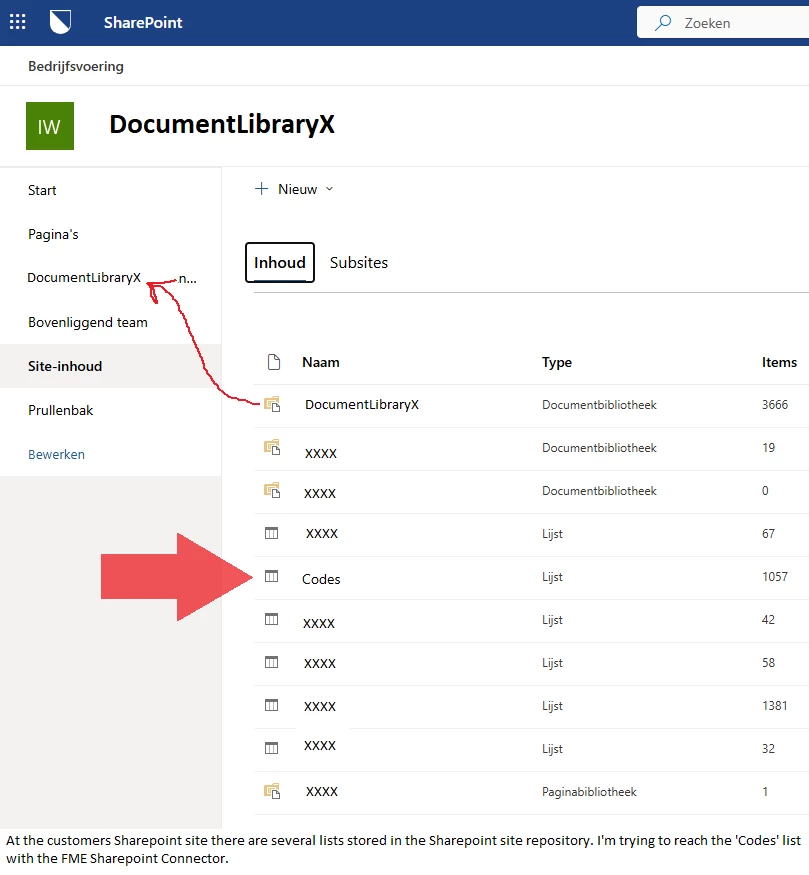Click list icon in row with 67 items

[x=271, y=533]
